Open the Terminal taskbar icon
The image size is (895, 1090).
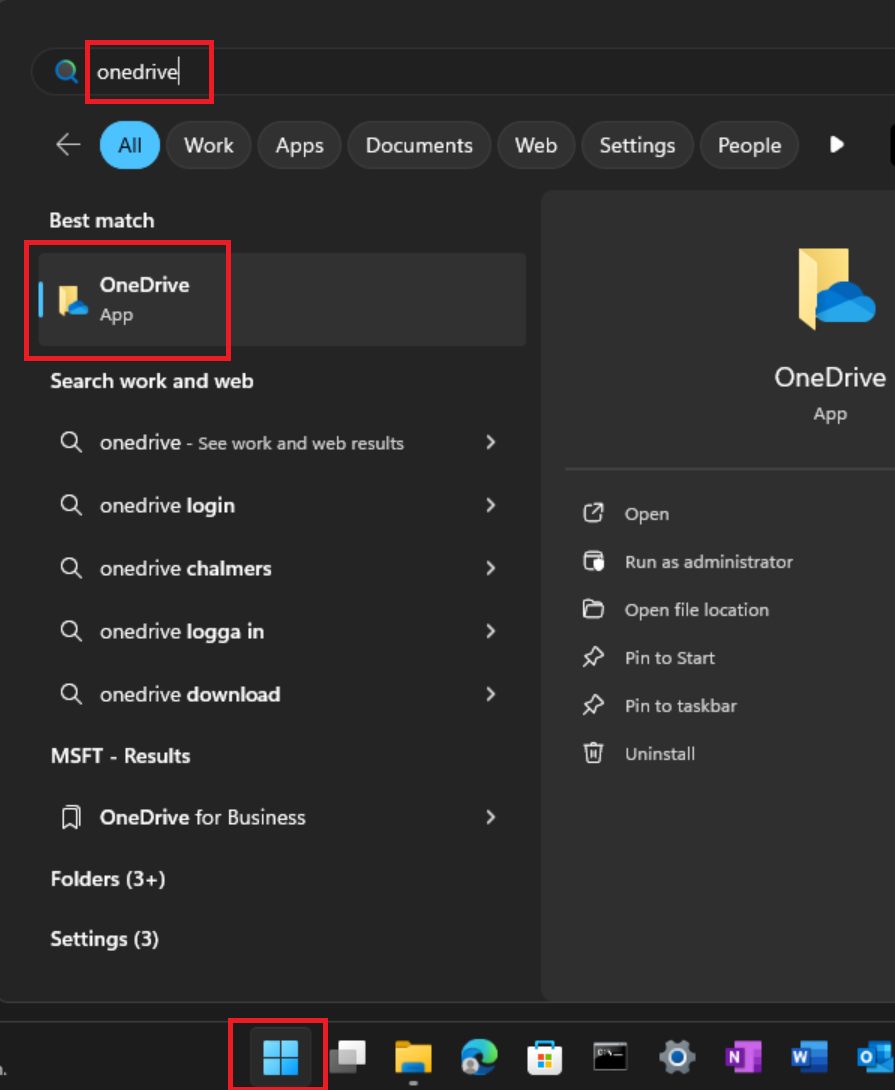pyautogui.click(x=611, y=1056)
